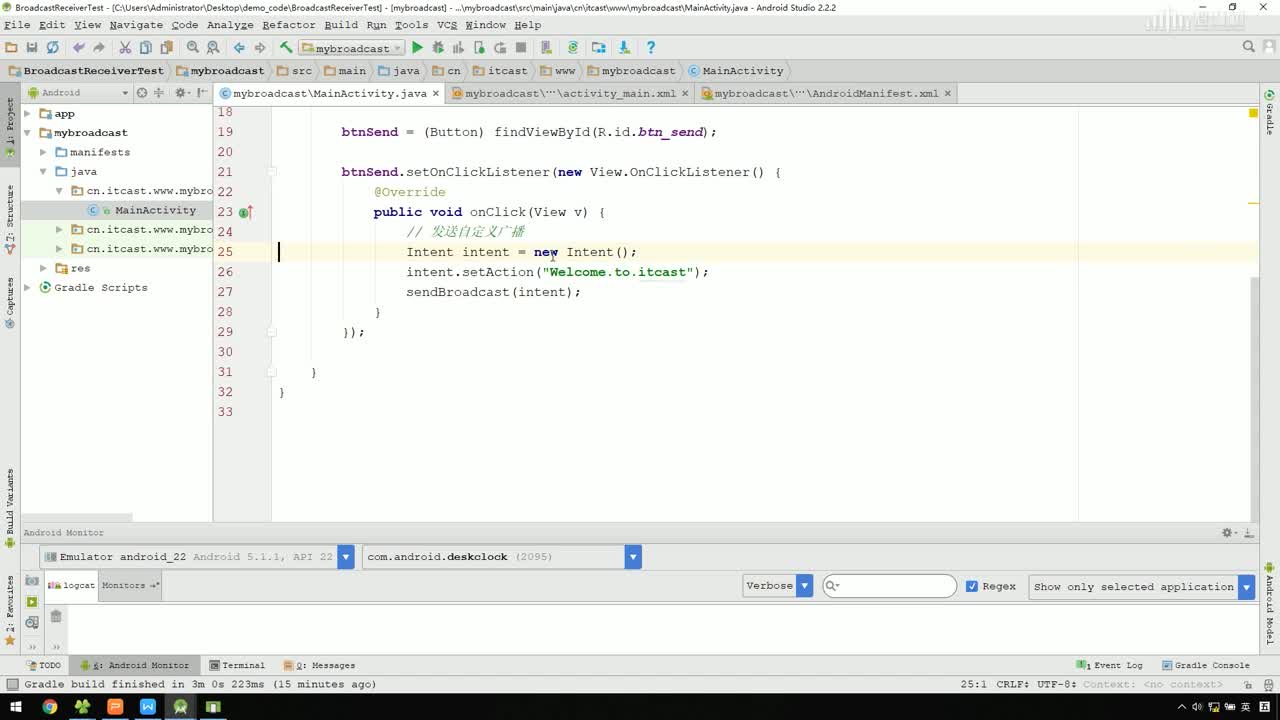The height and width of the screenshot is (720, 1280).
Task: Run the app with the green play icon
Action: 418,47
